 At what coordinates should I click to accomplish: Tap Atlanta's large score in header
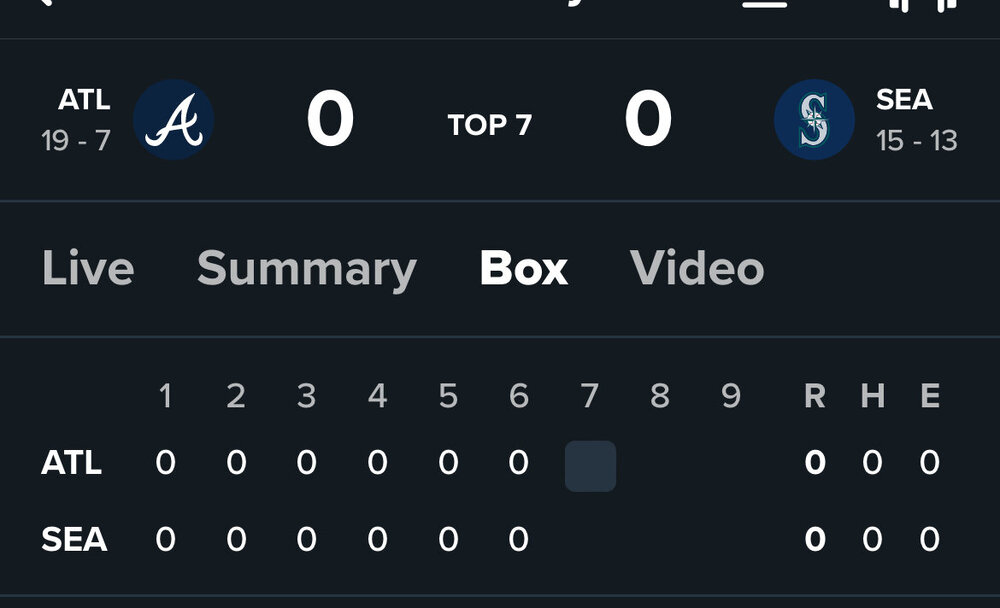(330, 120)
